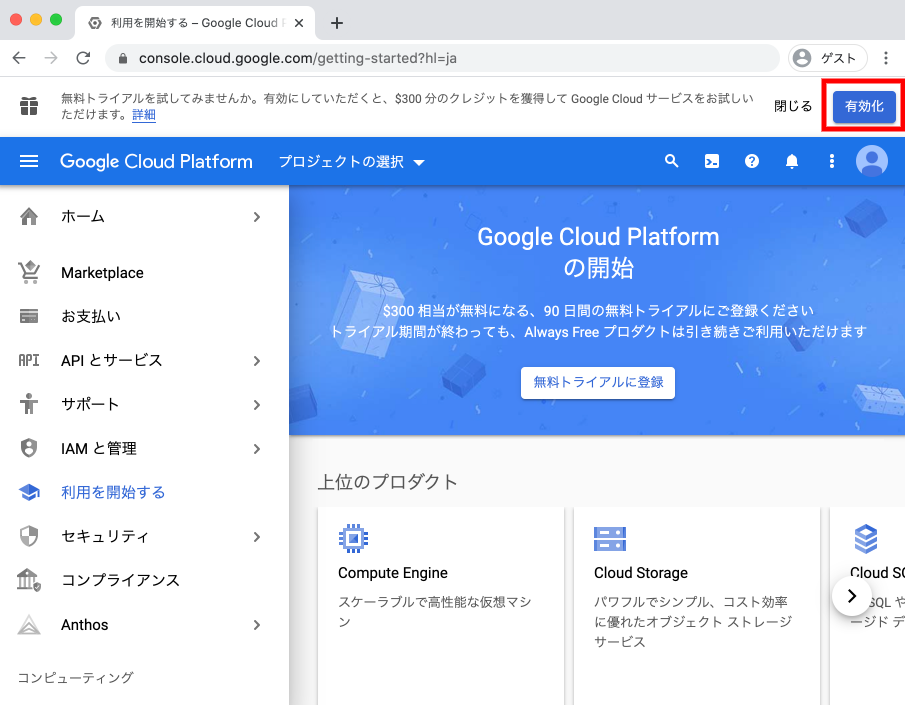Close the Google Cloud browser tab
Image resolution: width=905 pixels, height=705 pixels.
tap(299, 23)
